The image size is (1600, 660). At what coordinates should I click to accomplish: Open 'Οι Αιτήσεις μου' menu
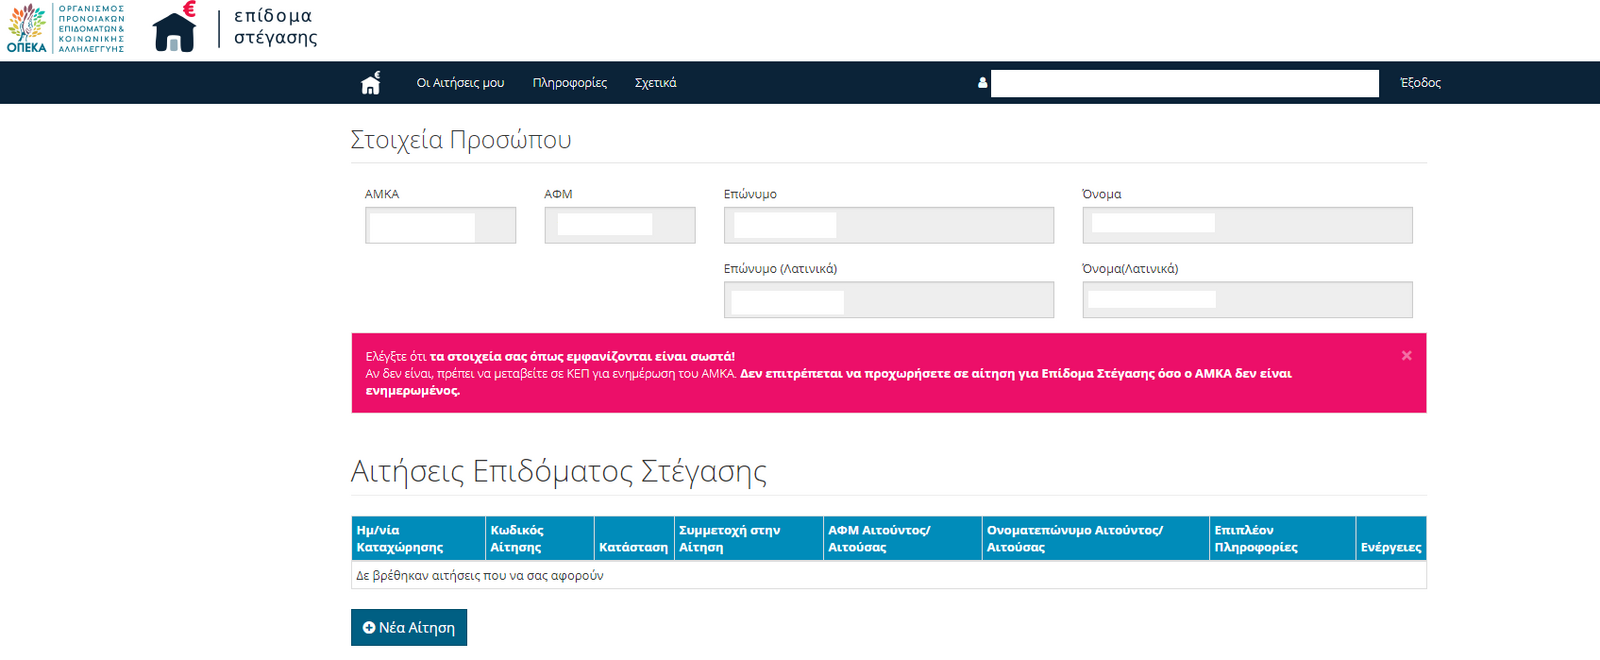pos(460,83)
